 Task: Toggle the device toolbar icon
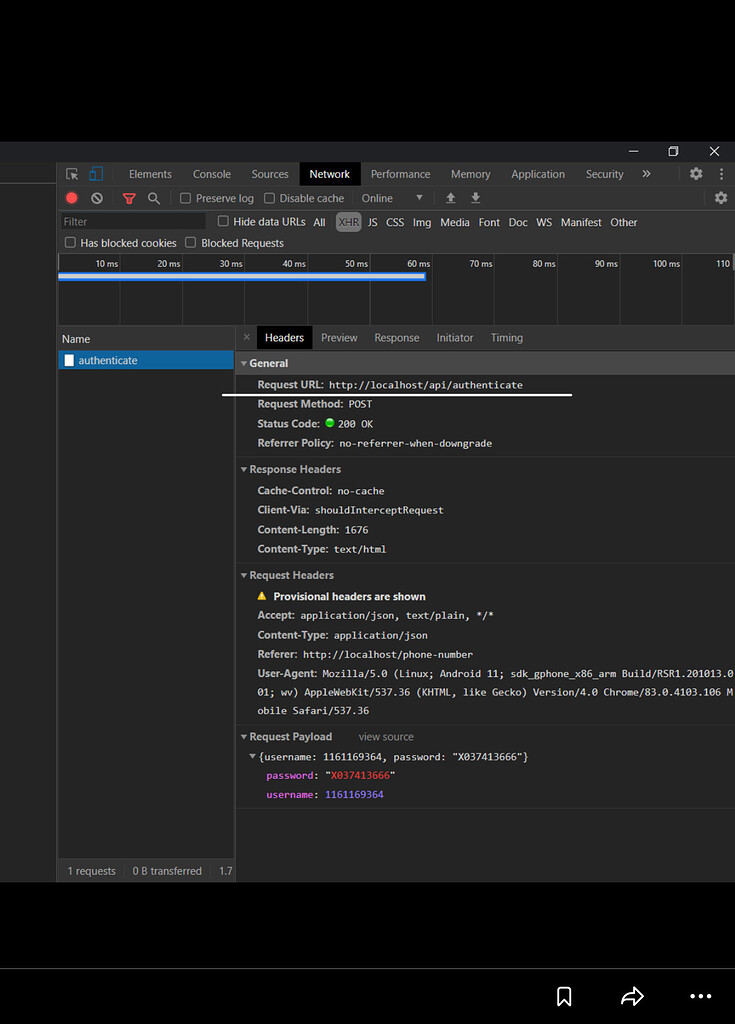coord(96,174)
